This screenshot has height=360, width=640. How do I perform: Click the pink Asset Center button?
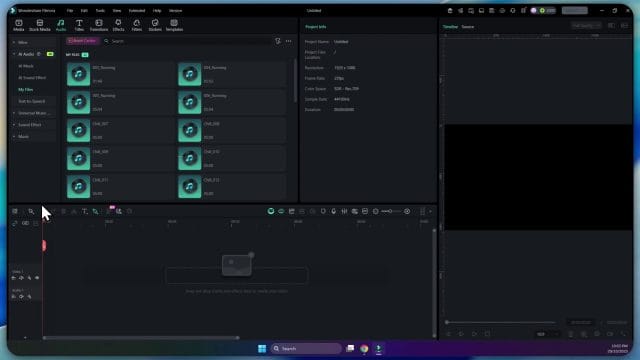click(x=82, y=41)
